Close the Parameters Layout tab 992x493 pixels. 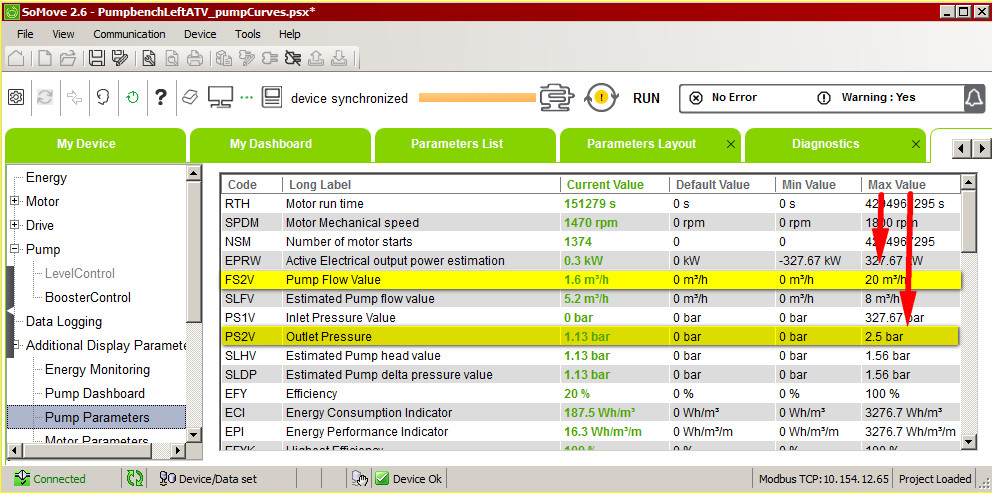tap(731, 144)
